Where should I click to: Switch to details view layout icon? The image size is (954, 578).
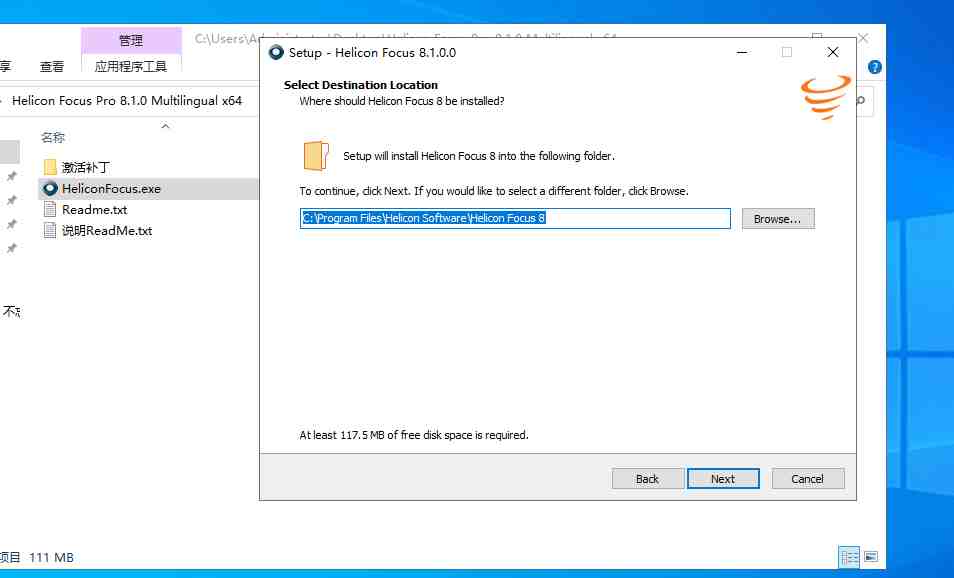click(849, 557)
